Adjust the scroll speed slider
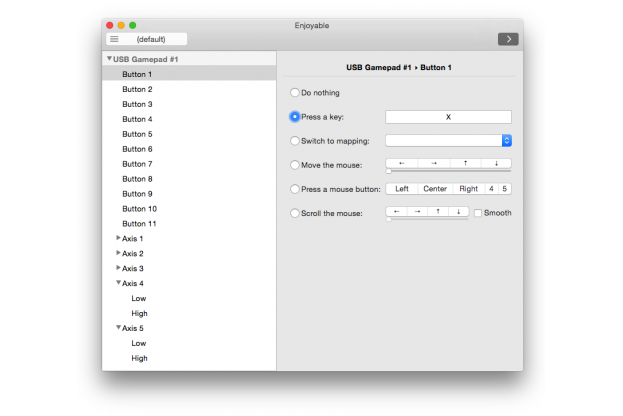Viewport: 623px width, 416px height. pyautogui.click(x=389, y=219)
